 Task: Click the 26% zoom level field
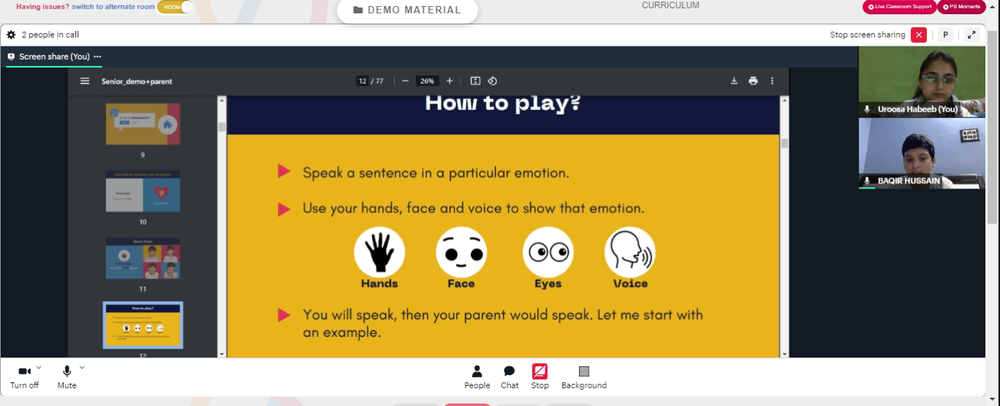[x=427, y=81]
